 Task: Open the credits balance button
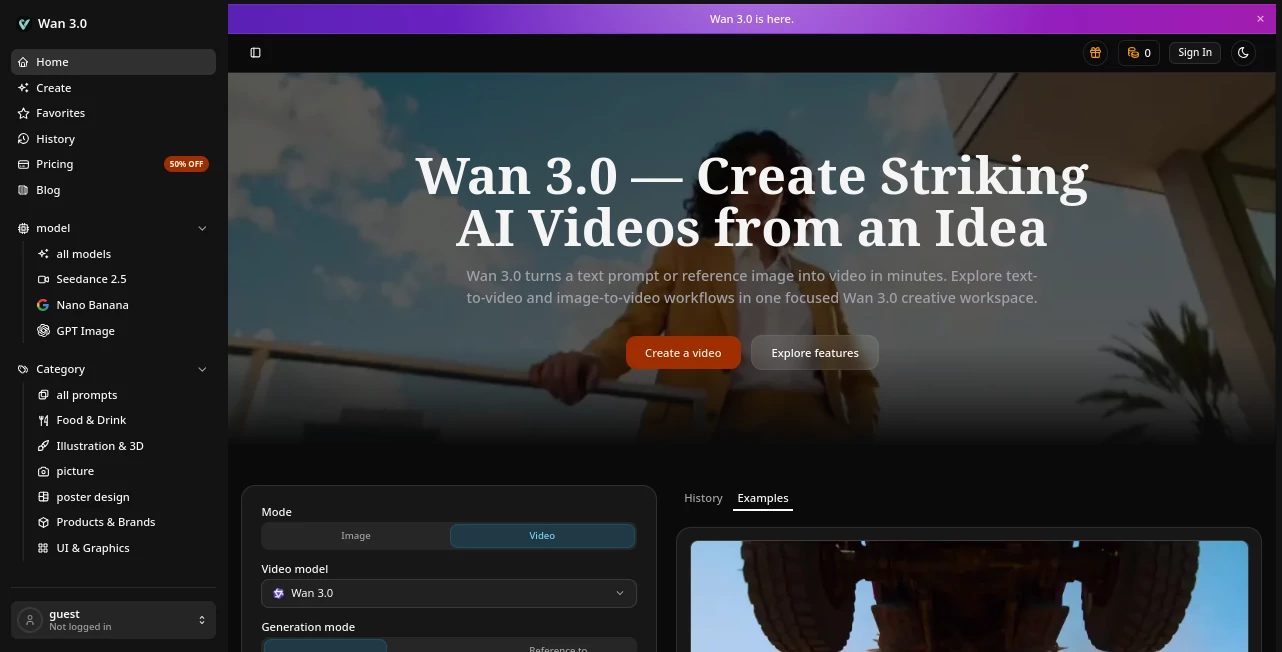click(x=1138, y=53)
